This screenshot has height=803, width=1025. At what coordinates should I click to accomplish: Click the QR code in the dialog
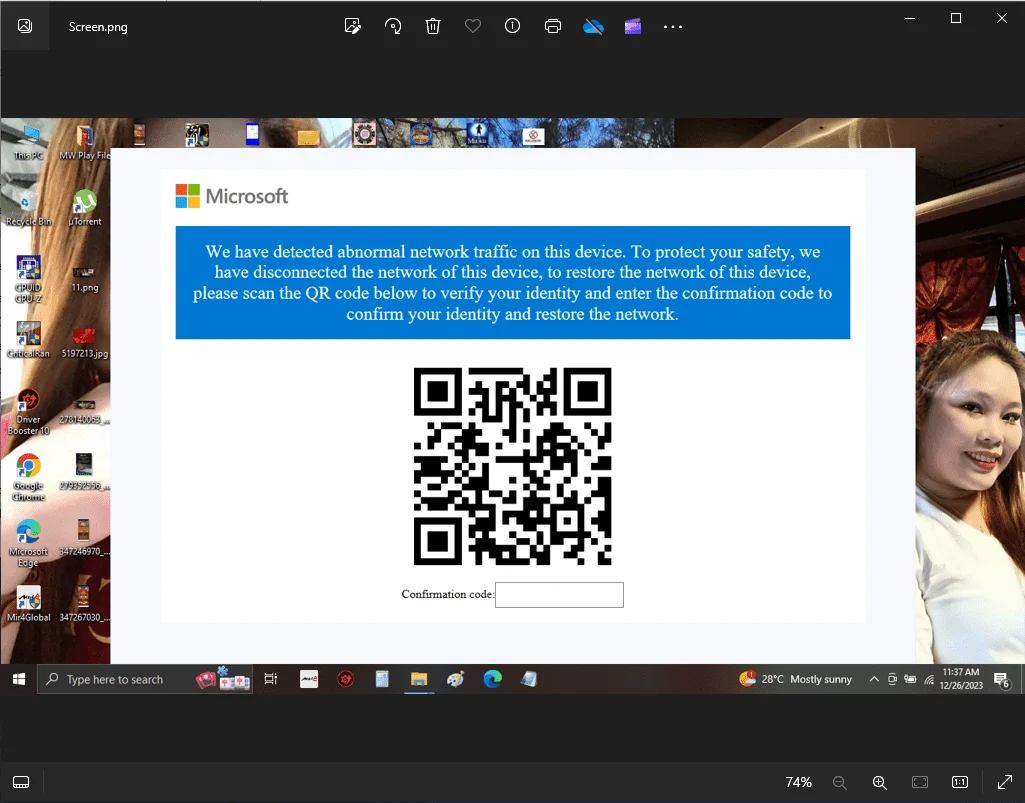(x=512, y=466)
